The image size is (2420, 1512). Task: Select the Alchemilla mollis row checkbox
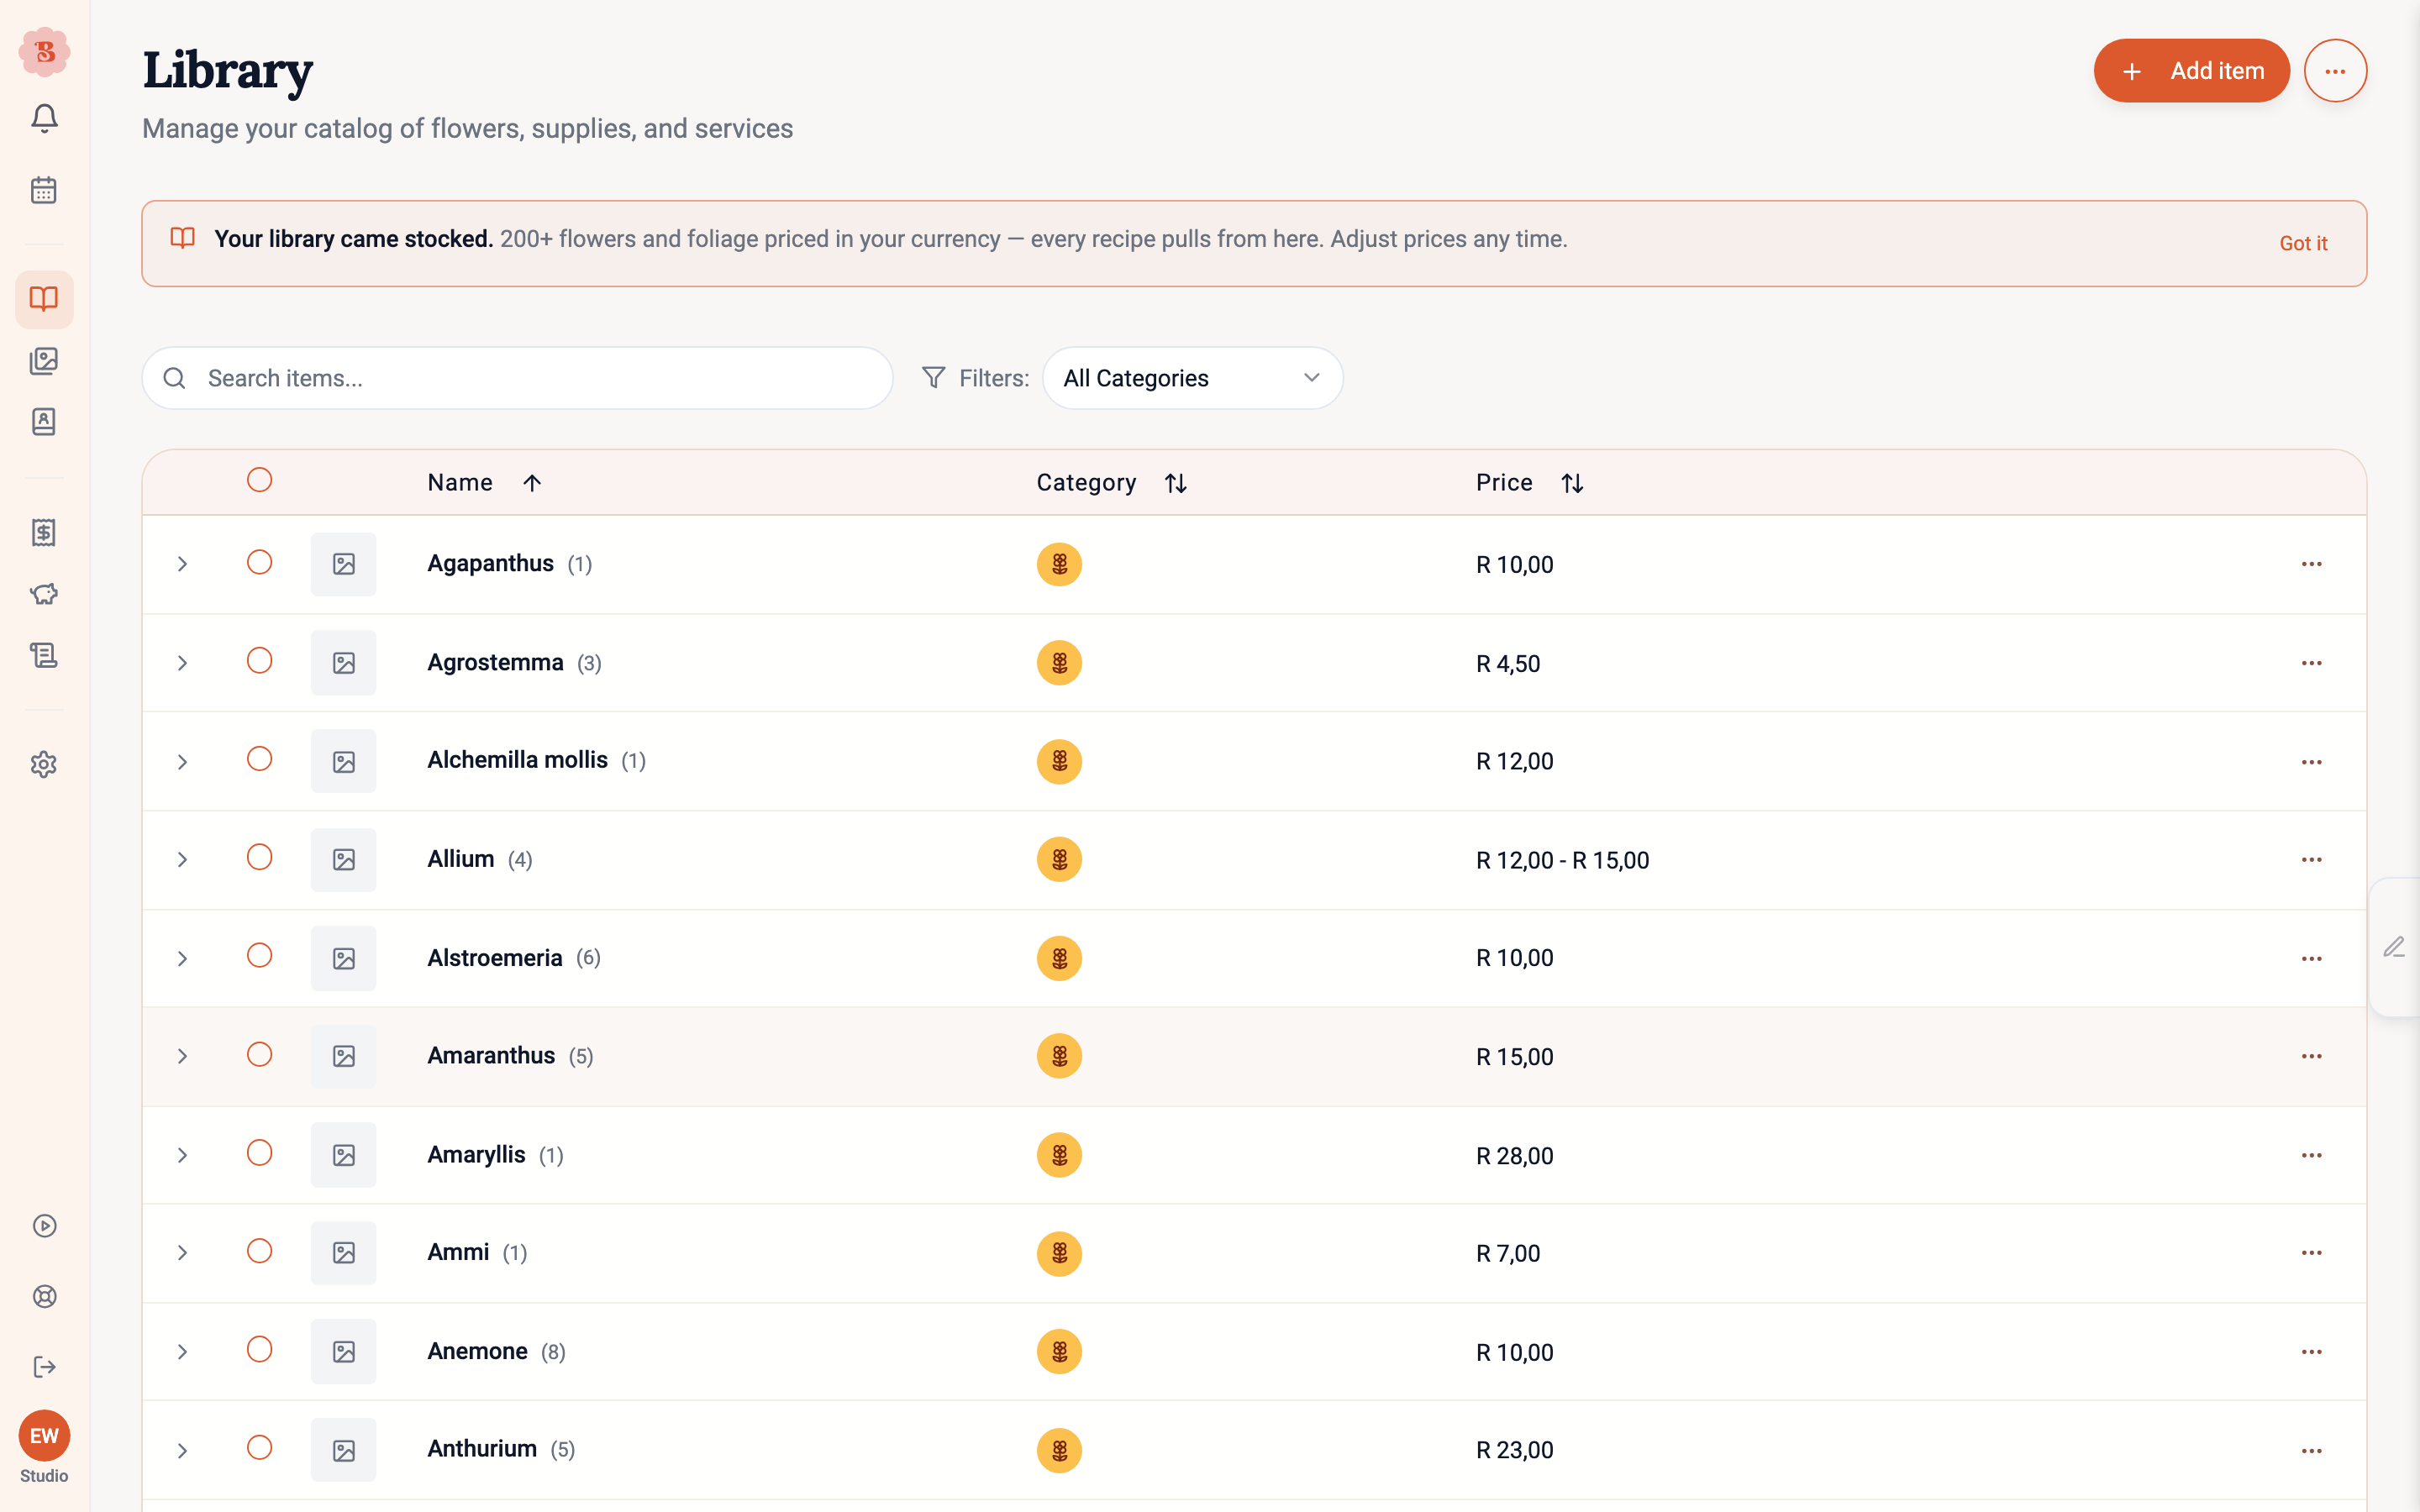(259, 759)
